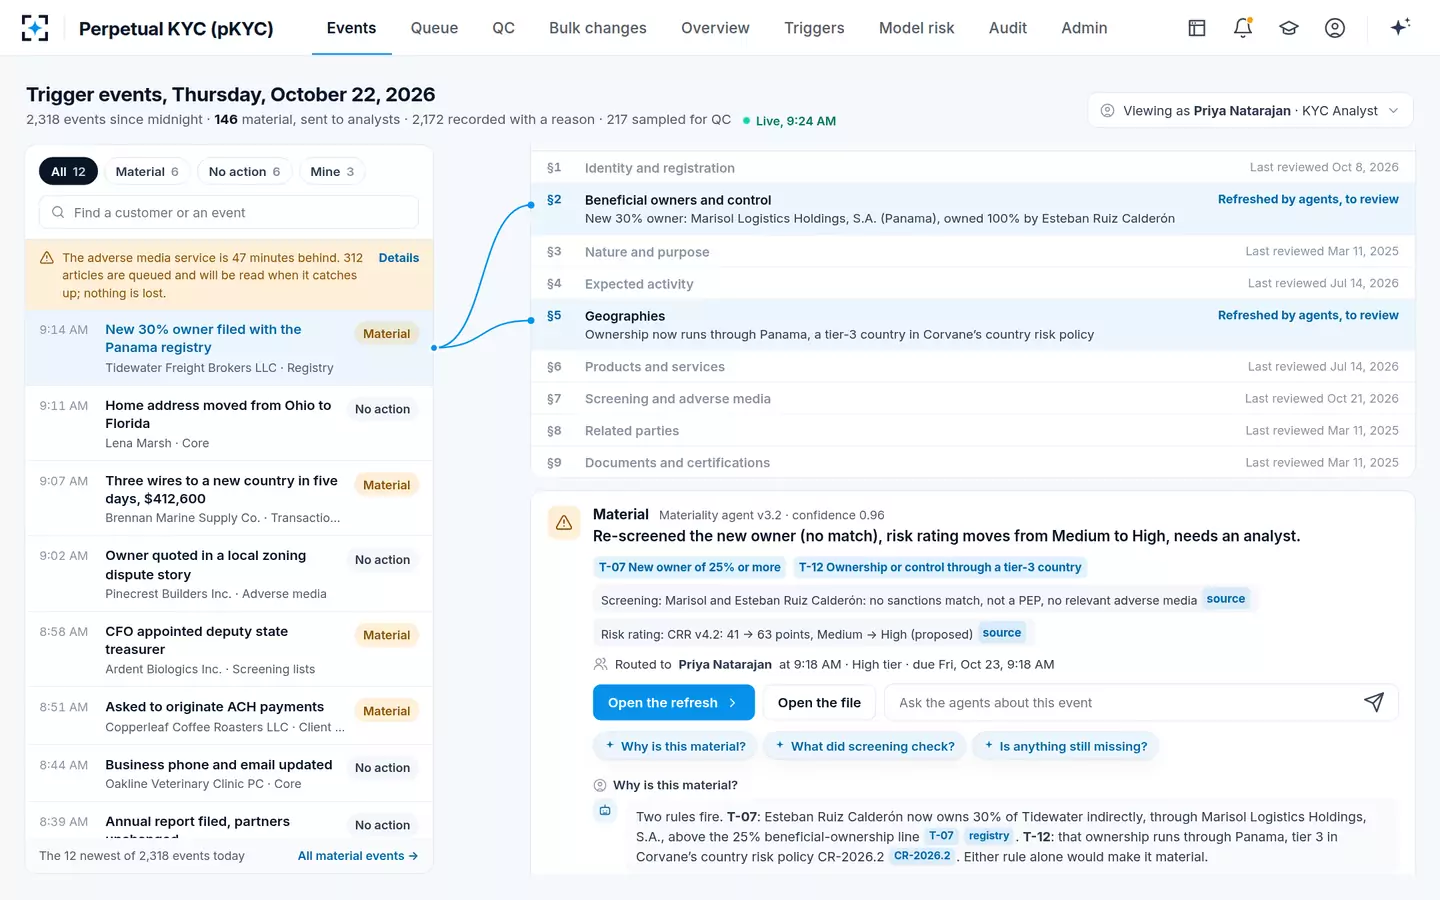Open the user account profile icon
Image resolution: width=1440 pixels, height=900 pixels.
(1335, 28)
